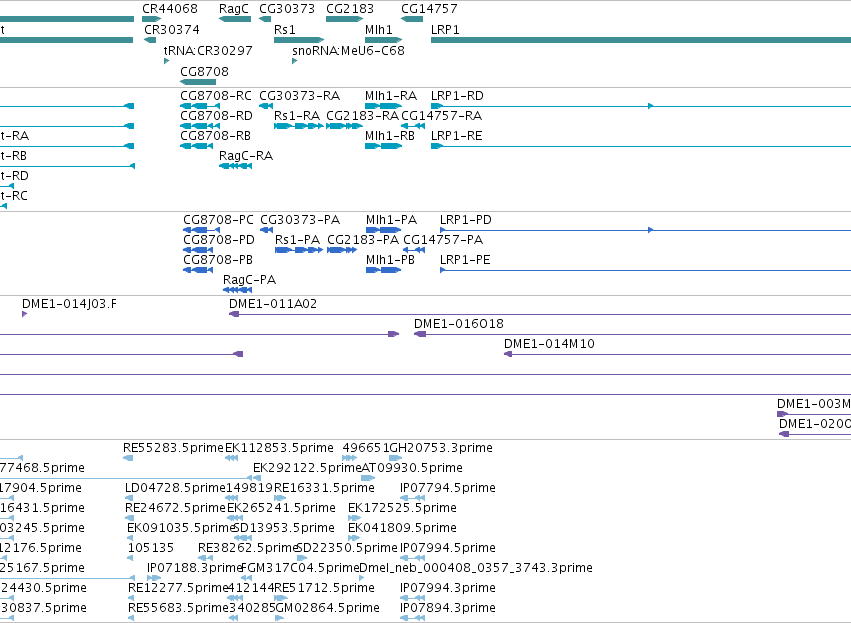Image resolution: width=851 pixels, height=623 pixels.
Task: Select EST EK172525.5prime
Action: coord(402,508)
